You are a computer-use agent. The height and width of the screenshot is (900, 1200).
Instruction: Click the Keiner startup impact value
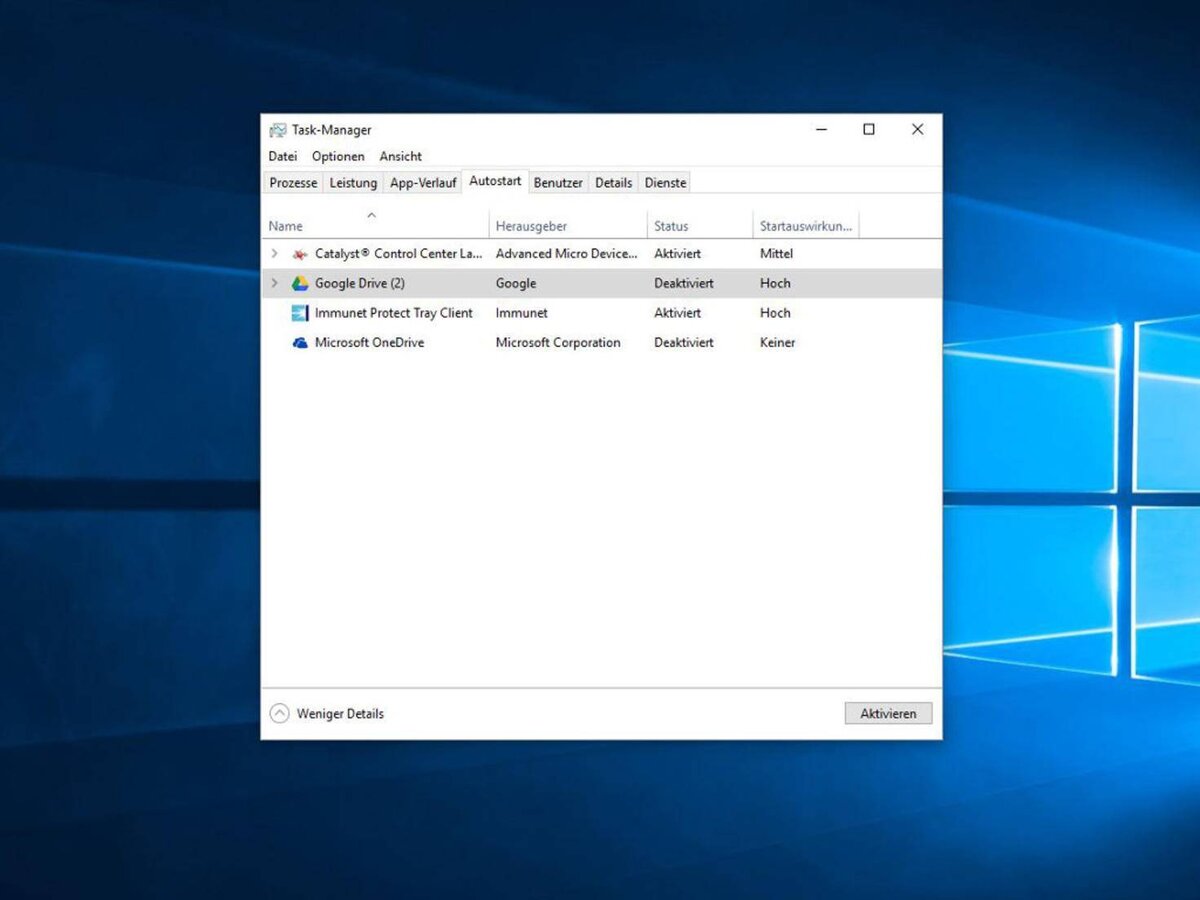[778, 343]
